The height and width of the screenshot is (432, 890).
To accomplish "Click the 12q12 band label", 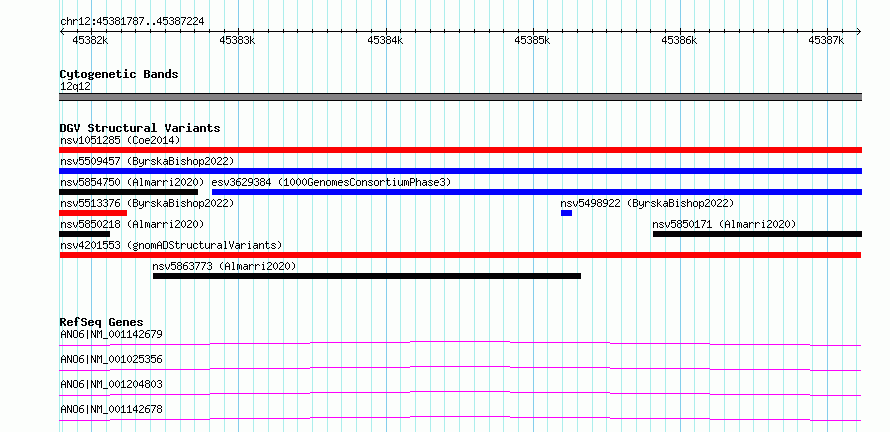I will (75, 87).
